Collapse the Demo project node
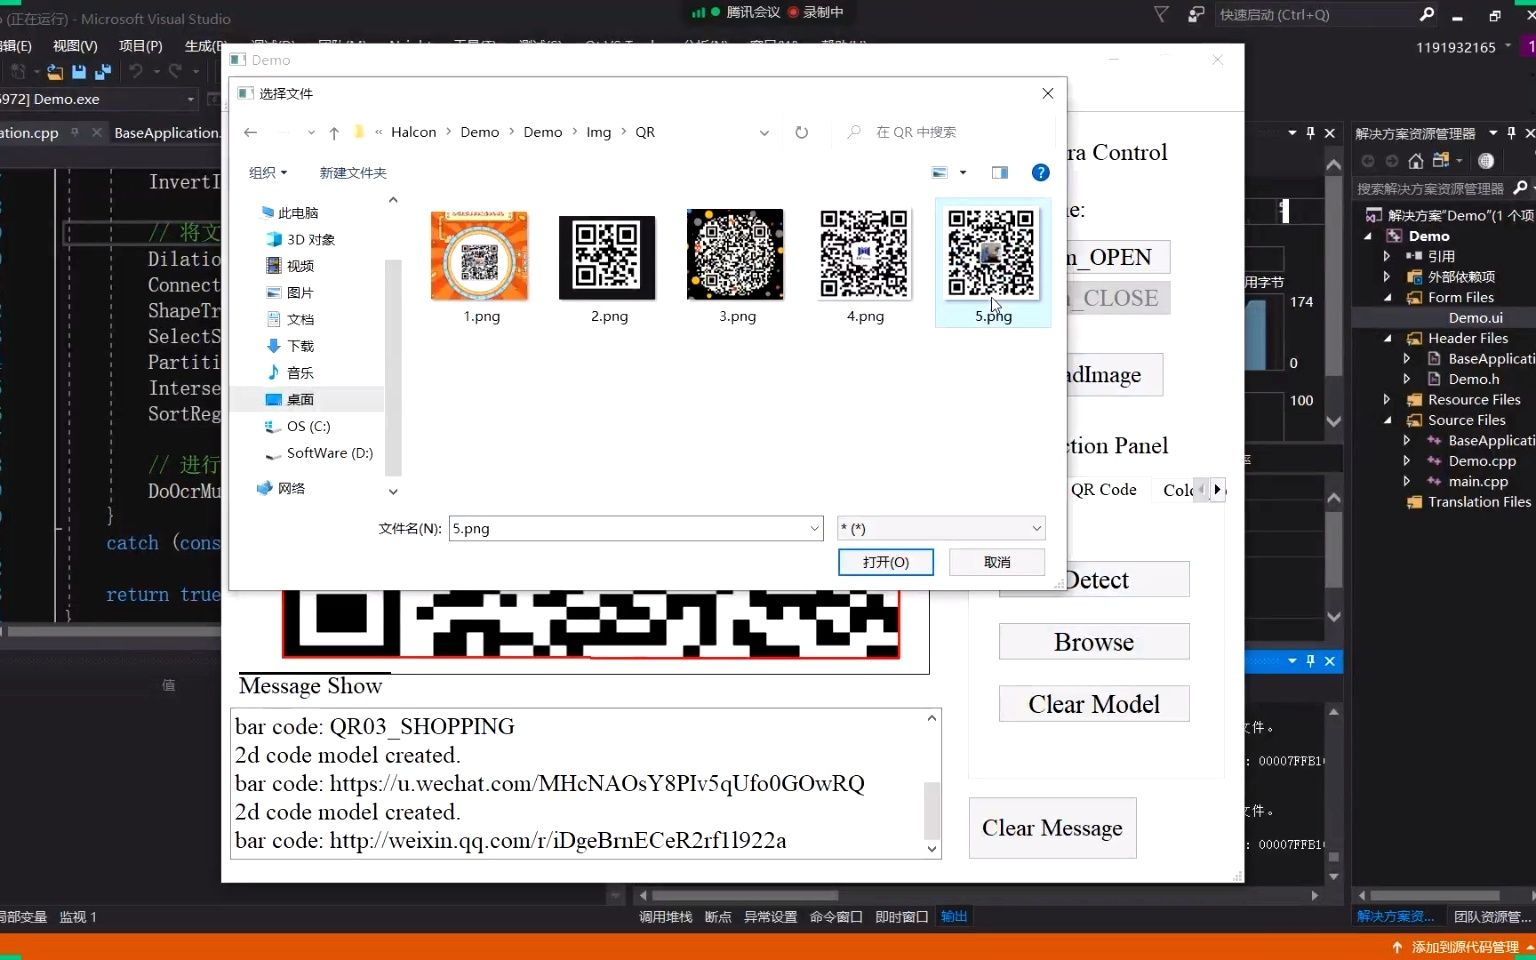Viewport: 1536px width, 960px height. click(1368, 236)
